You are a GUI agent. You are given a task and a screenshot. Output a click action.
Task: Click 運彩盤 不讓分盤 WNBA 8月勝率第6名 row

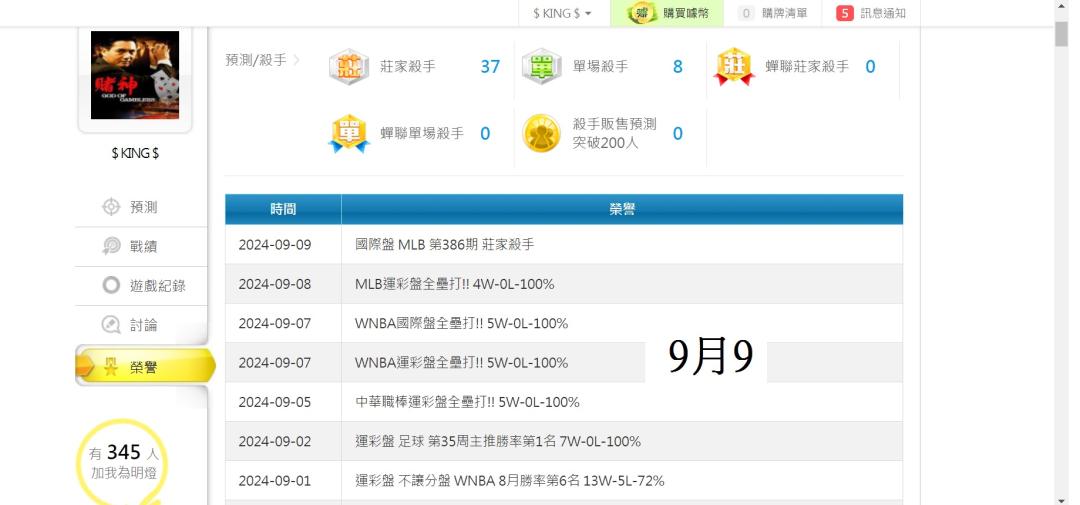click(x=564, y=480)
